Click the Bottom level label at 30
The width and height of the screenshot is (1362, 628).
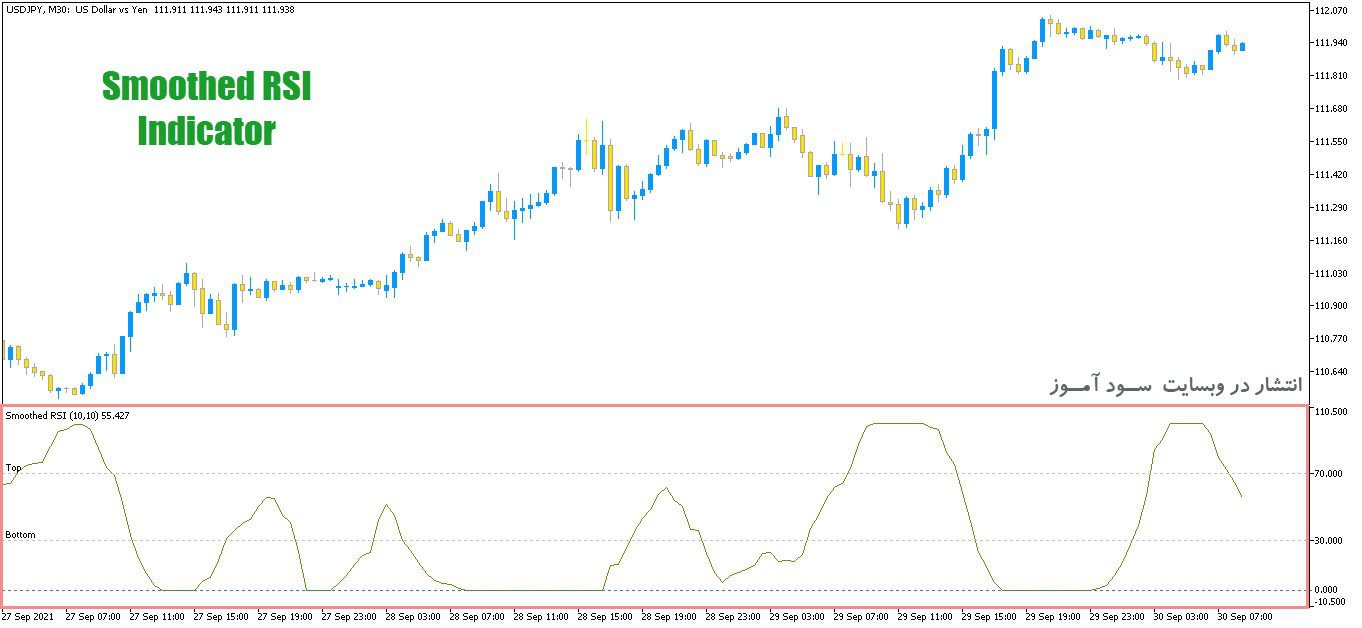coord(20,535)
